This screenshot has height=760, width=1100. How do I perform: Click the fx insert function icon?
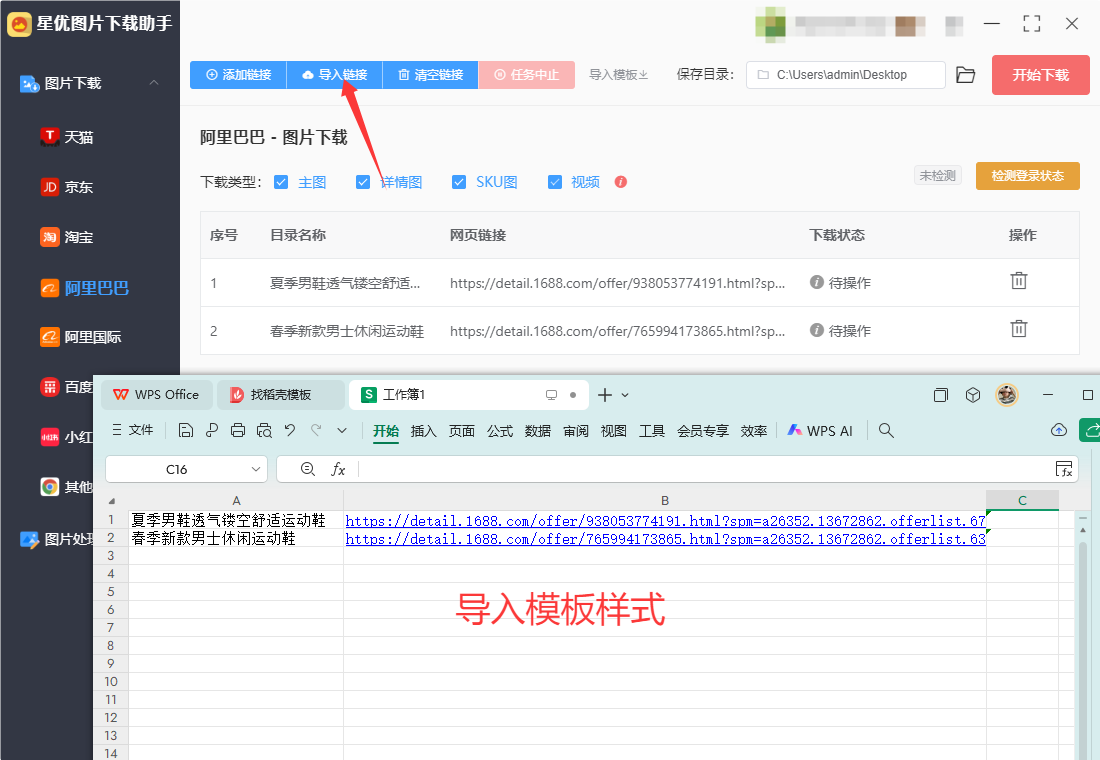[x=338, y=469]
